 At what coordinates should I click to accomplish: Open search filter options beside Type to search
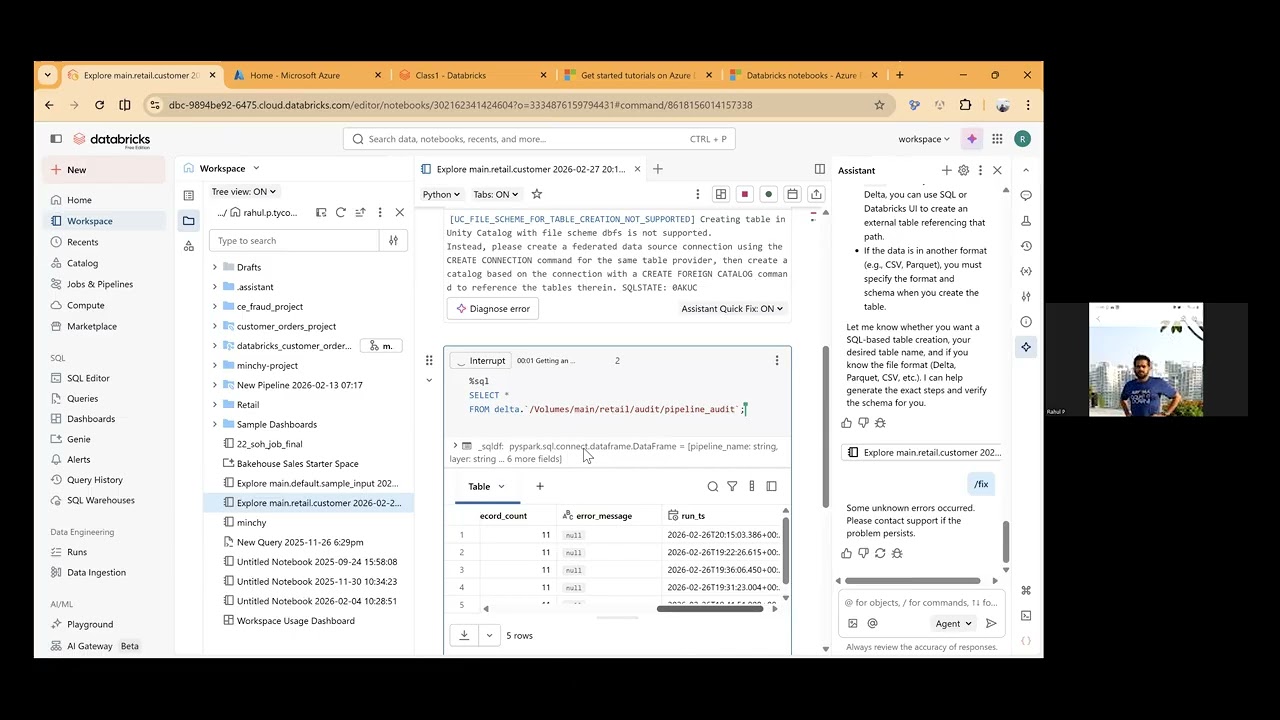(393, 240)
